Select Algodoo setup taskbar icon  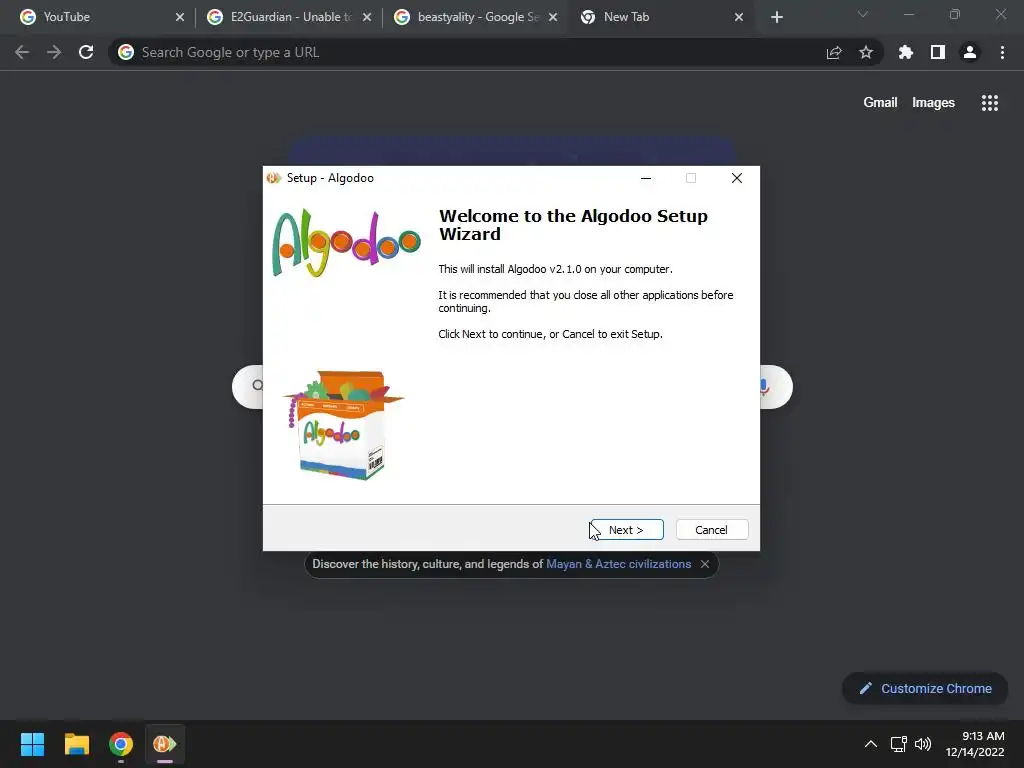pyautogui.click(x=165, y=744)
